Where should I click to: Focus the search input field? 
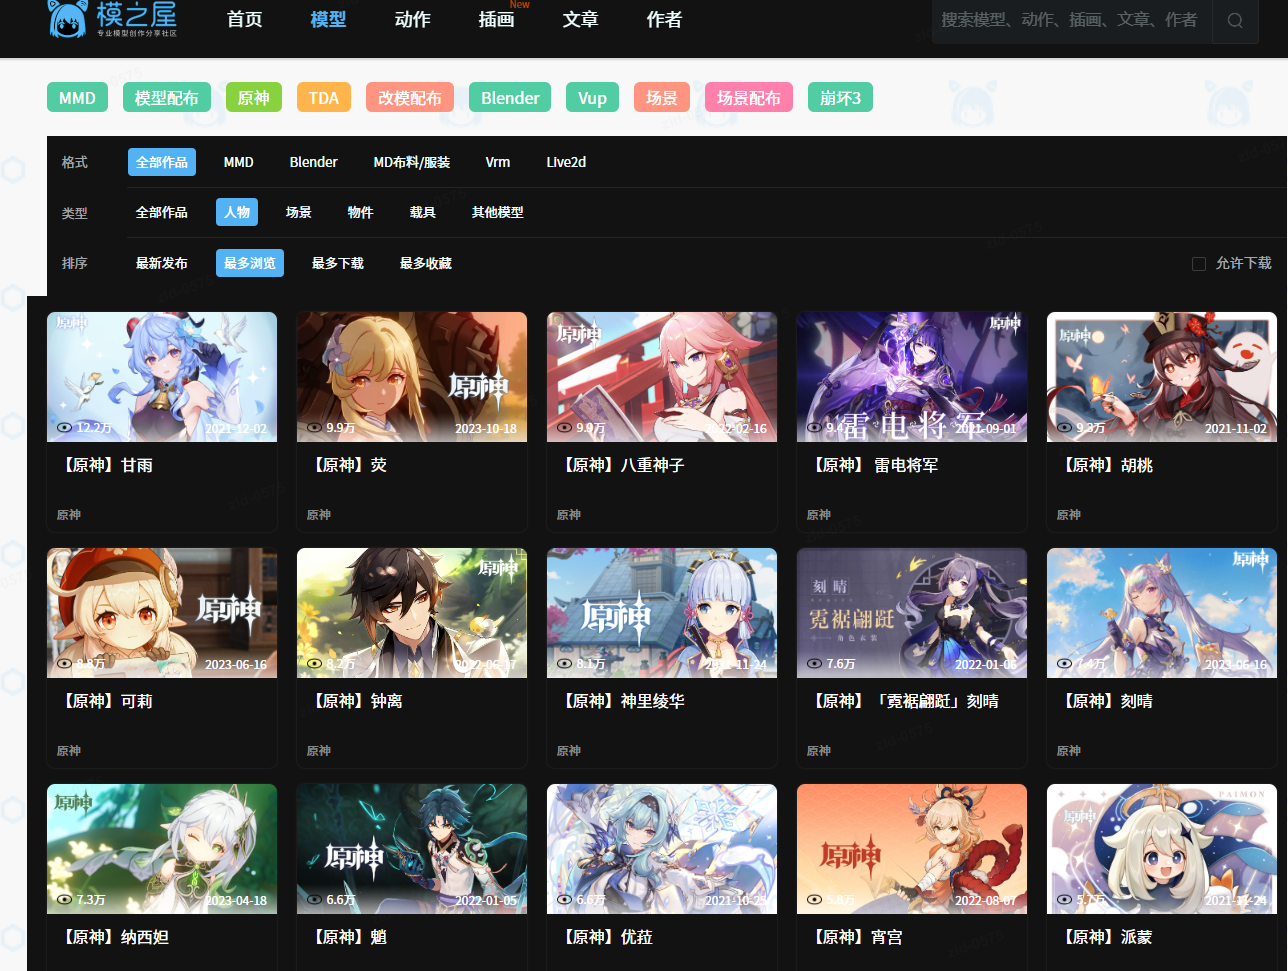(1071, 20)
